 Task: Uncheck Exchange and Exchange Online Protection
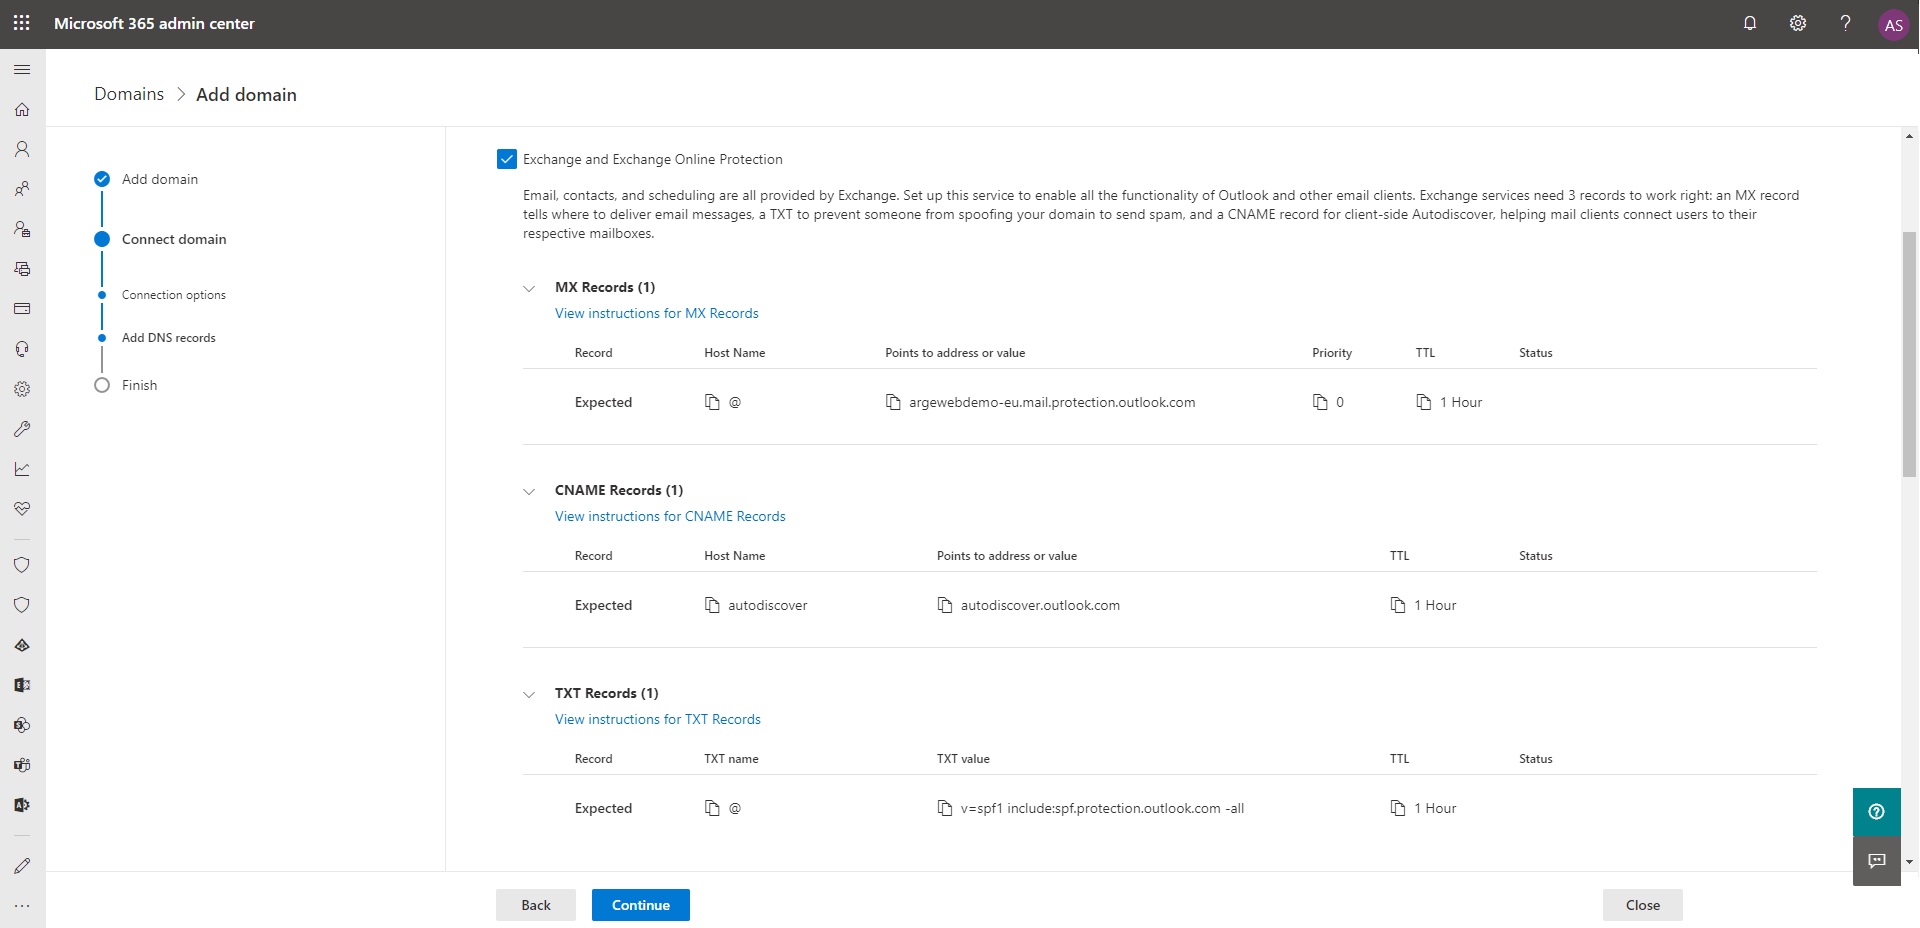pos(507,159)
